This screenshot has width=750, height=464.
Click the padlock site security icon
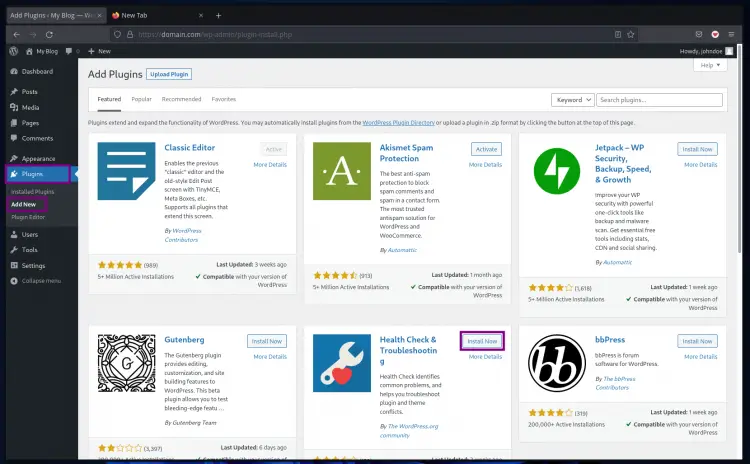(x=130, y=34)
